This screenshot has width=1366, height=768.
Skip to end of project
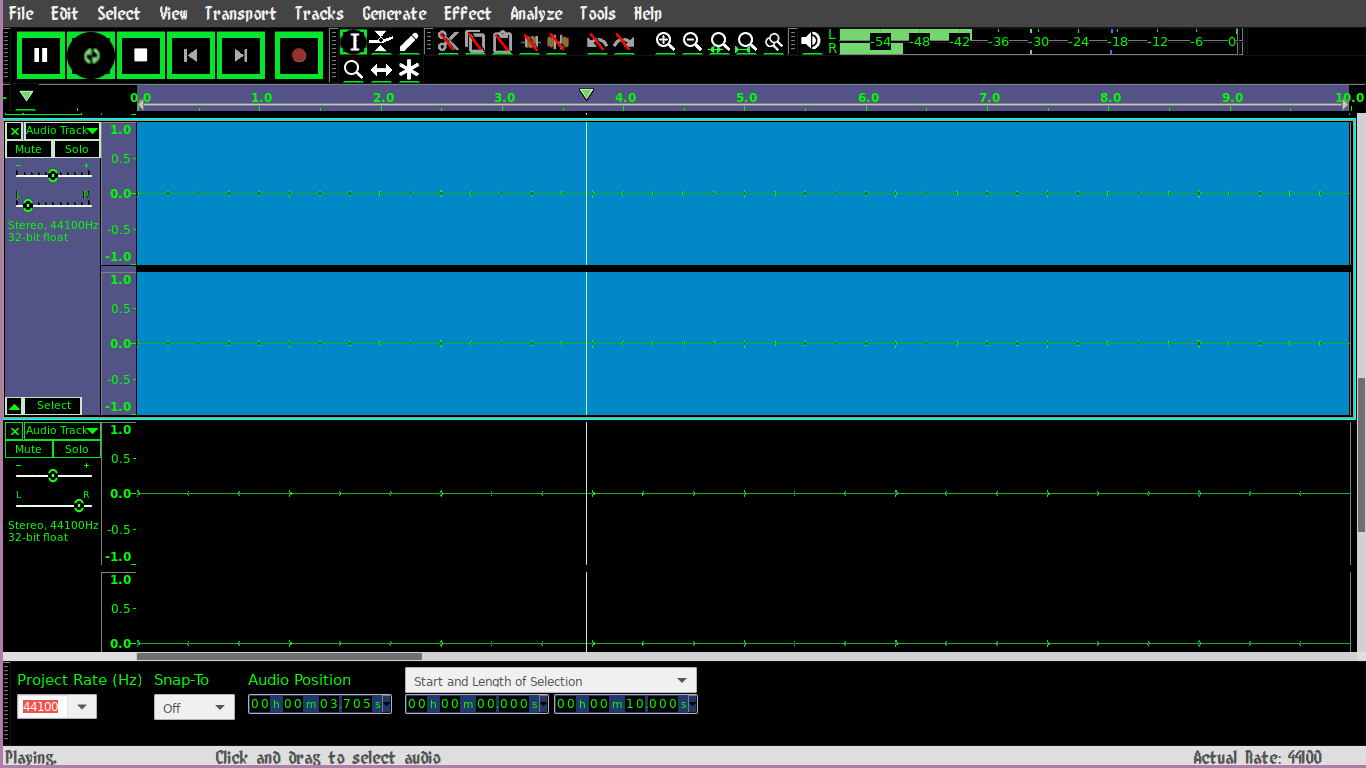click(241, 55)
